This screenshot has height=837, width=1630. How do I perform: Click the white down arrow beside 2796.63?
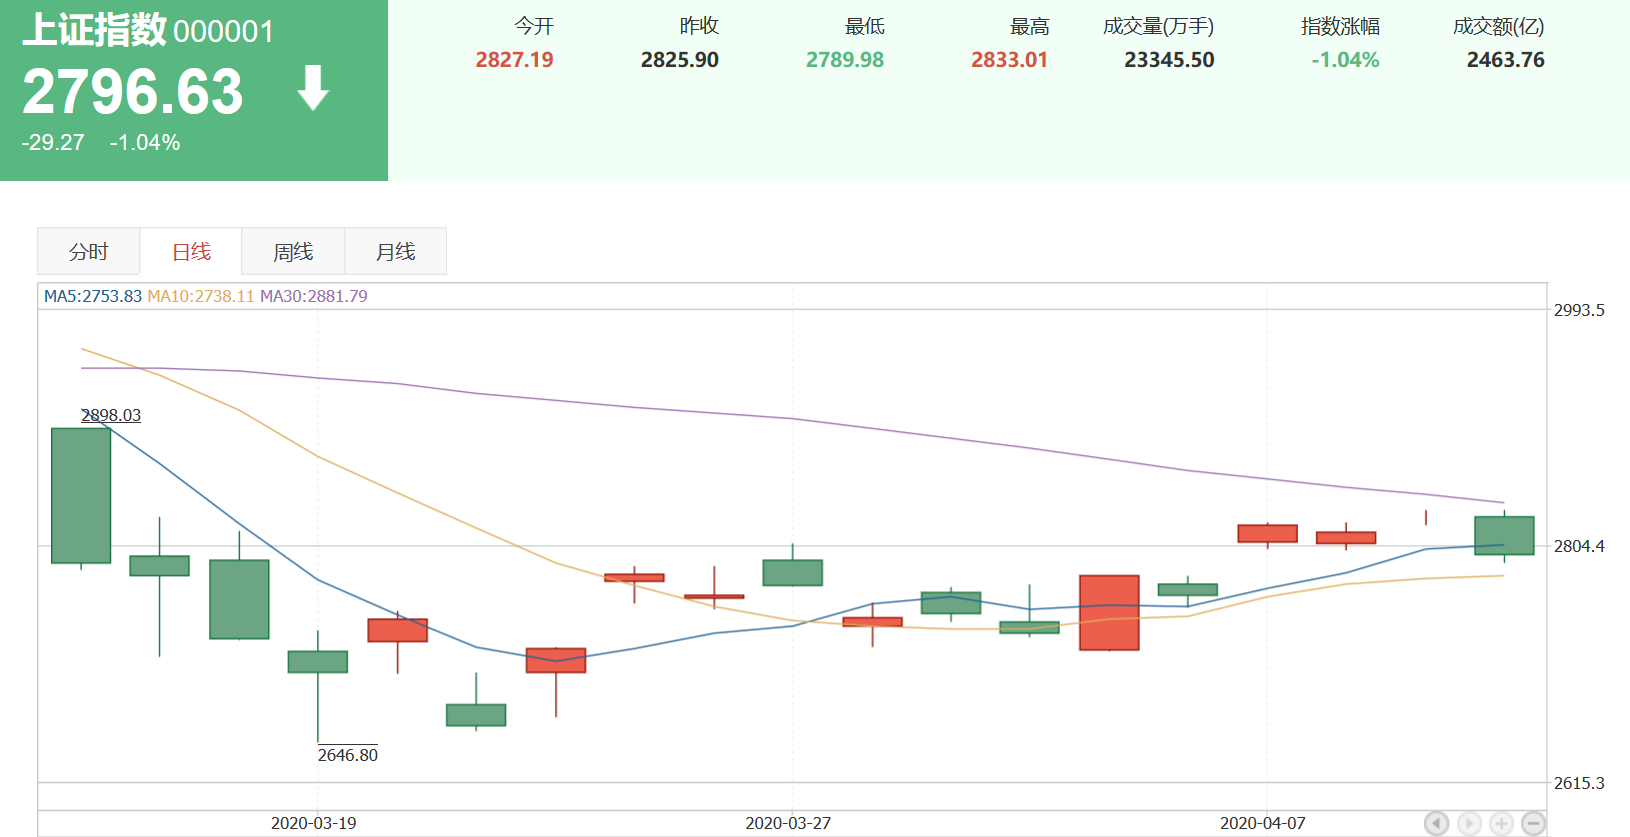(313, 88)
